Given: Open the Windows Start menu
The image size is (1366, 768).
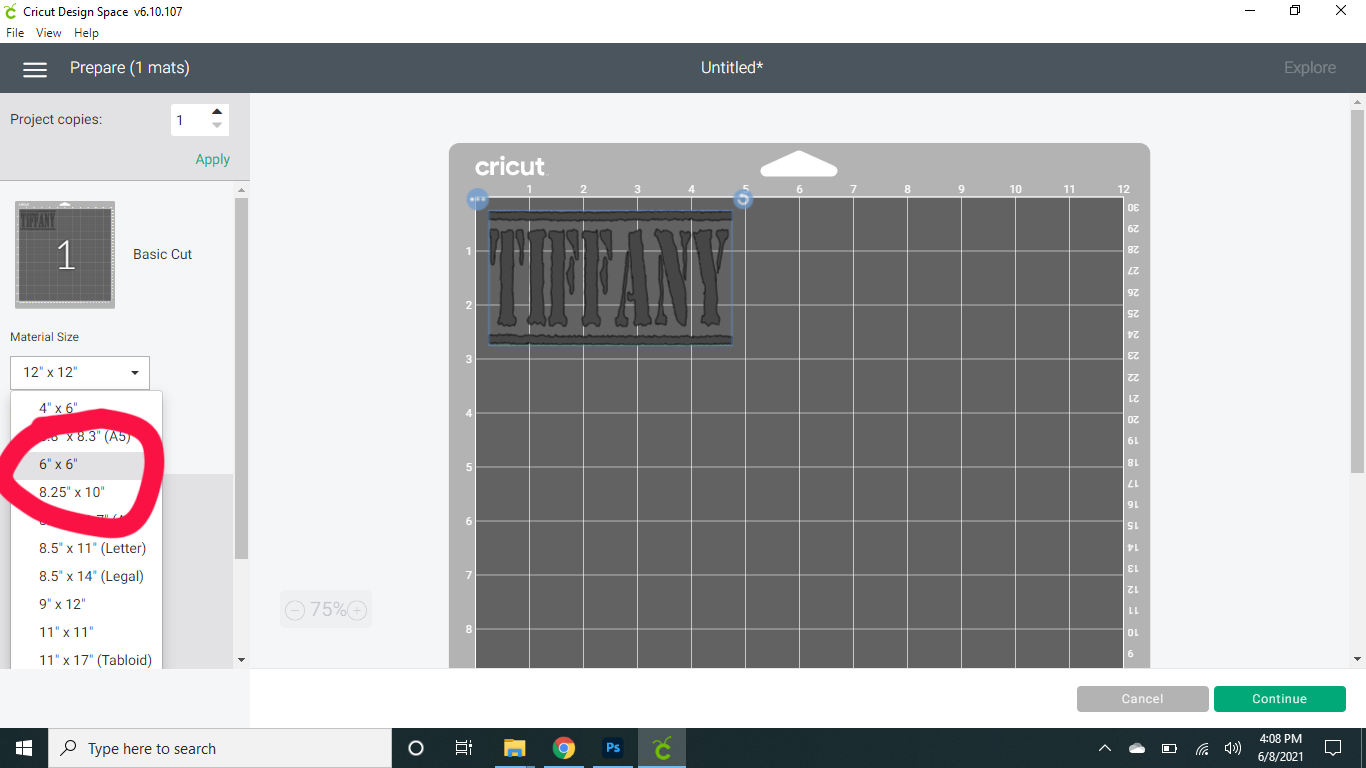Looking at the screenshot, I should tap(24, 748).
